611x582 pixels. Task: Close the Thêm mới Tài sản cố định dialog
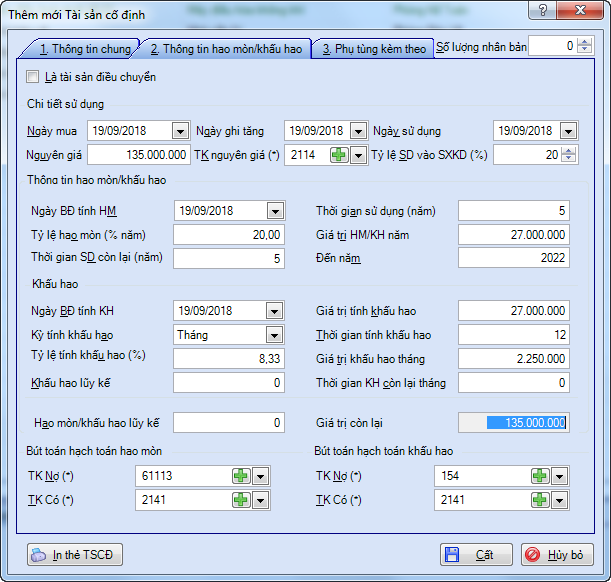pyautogui.click(x=580, y=10)
